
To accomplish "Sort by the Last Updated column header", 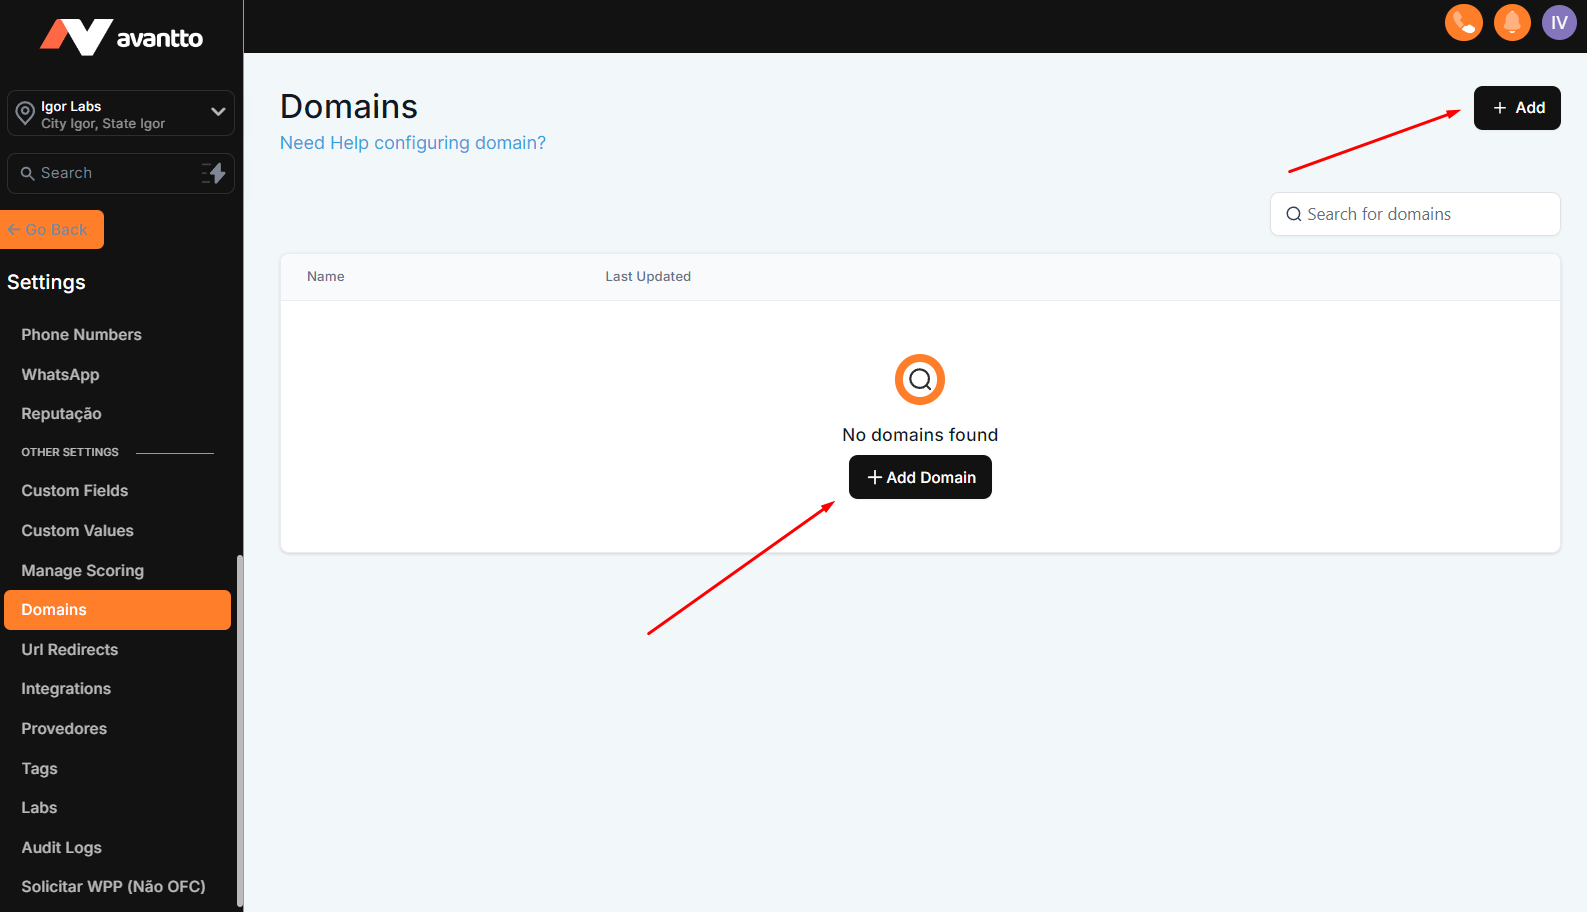I will pyautogui.click(x=647, y=277).
